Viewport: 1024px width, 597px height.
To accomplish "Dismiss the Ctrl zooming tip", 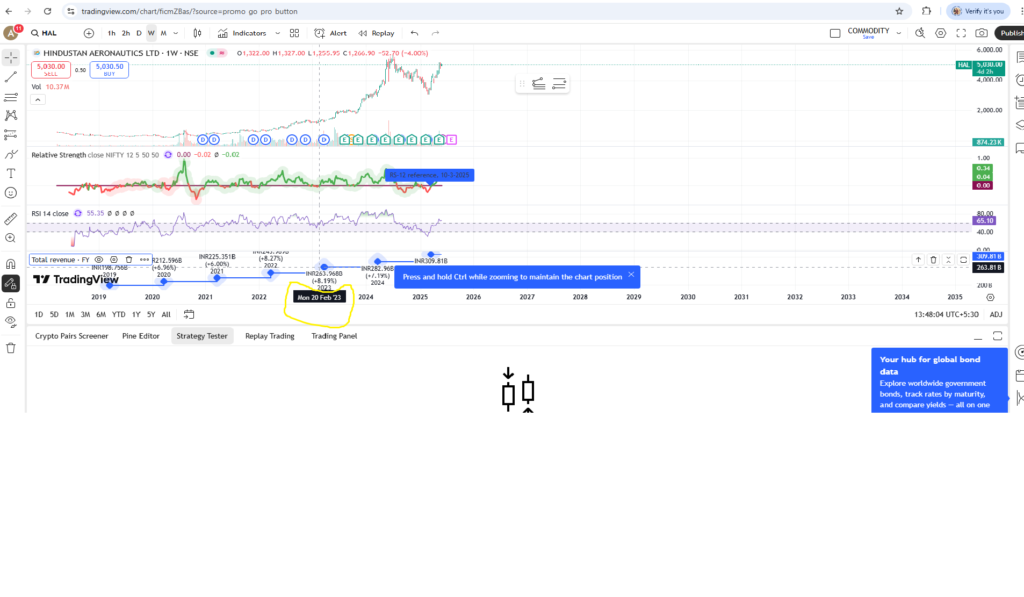I will pos(631,274).
